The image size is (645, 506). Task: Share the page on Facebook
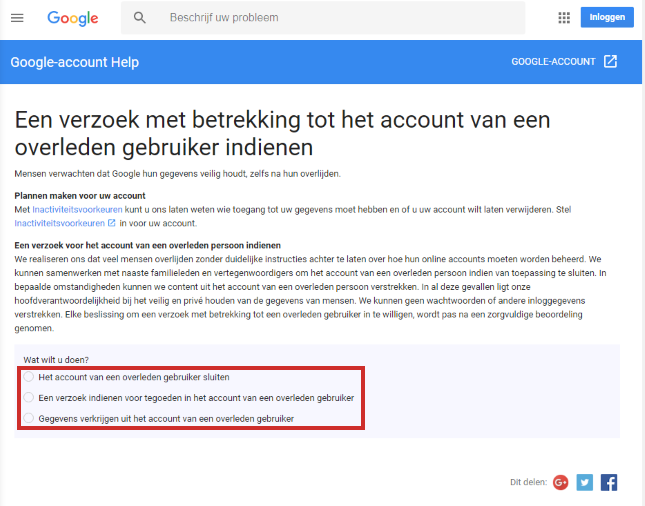pyautogui.click(x=609, y=482)
